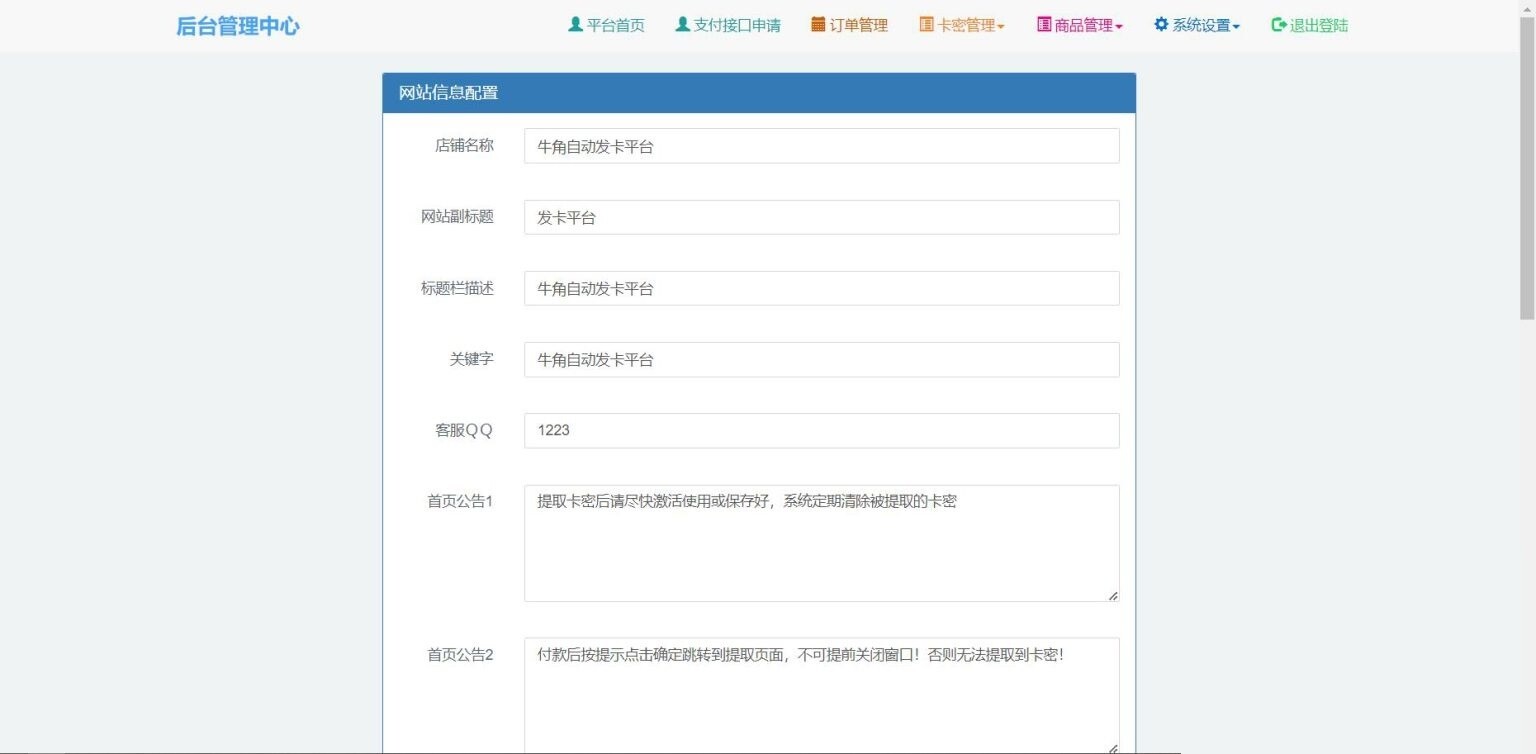Click the calendar icon beside 订单管理
The image size is (1536, 754).
[x=818, y=24]
